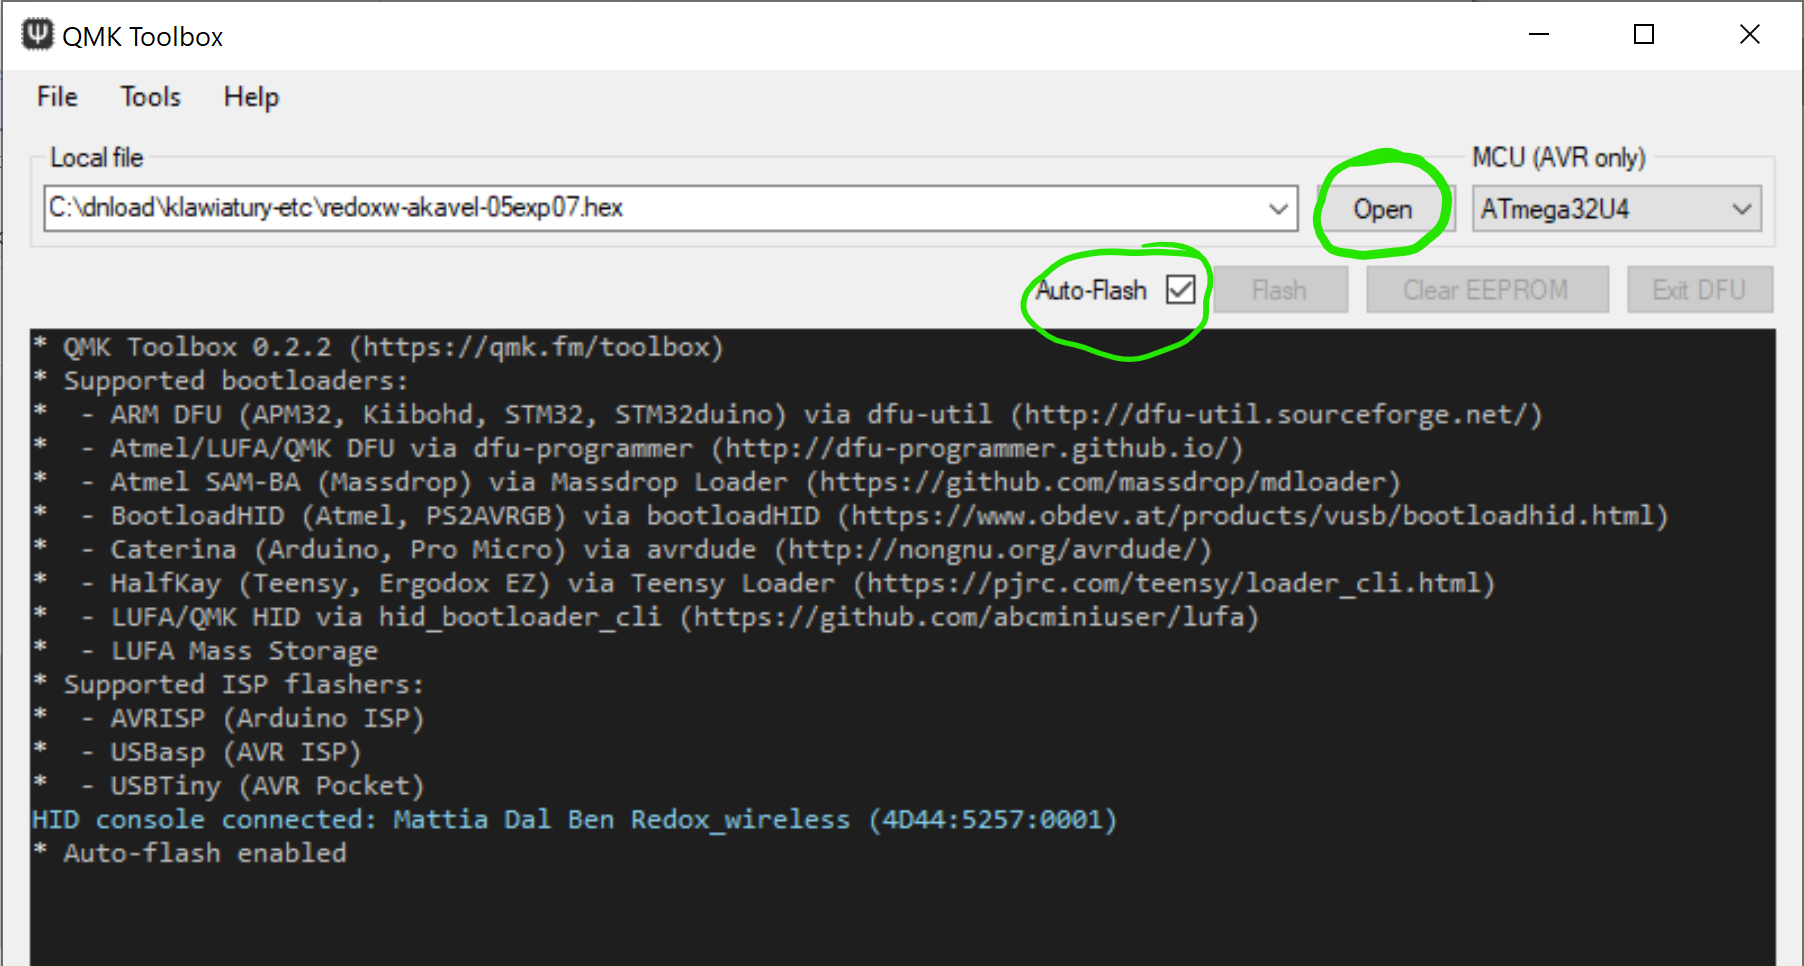Minimize the QMK Toolbox window
Viewport: 1804px width, 966px height.
pyautogui.click(x=1539, y=35)
